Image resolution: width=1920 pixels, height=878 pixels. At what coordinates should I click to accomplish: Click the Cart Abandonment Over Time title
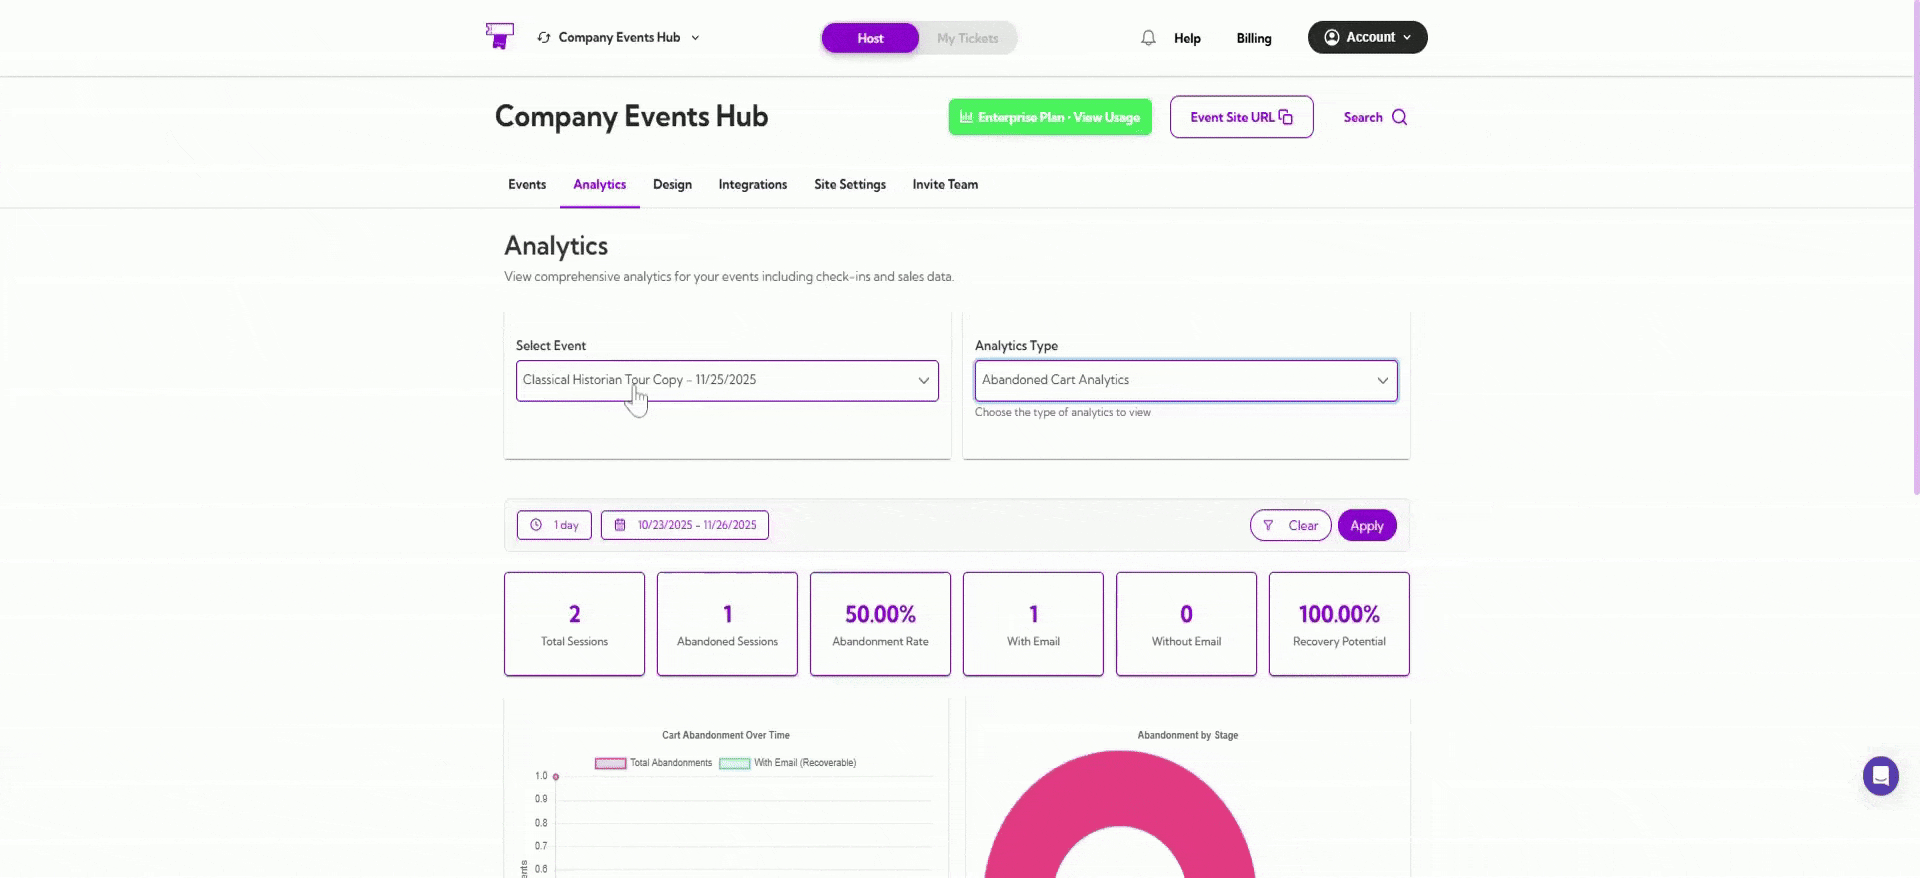click(725, 735)
